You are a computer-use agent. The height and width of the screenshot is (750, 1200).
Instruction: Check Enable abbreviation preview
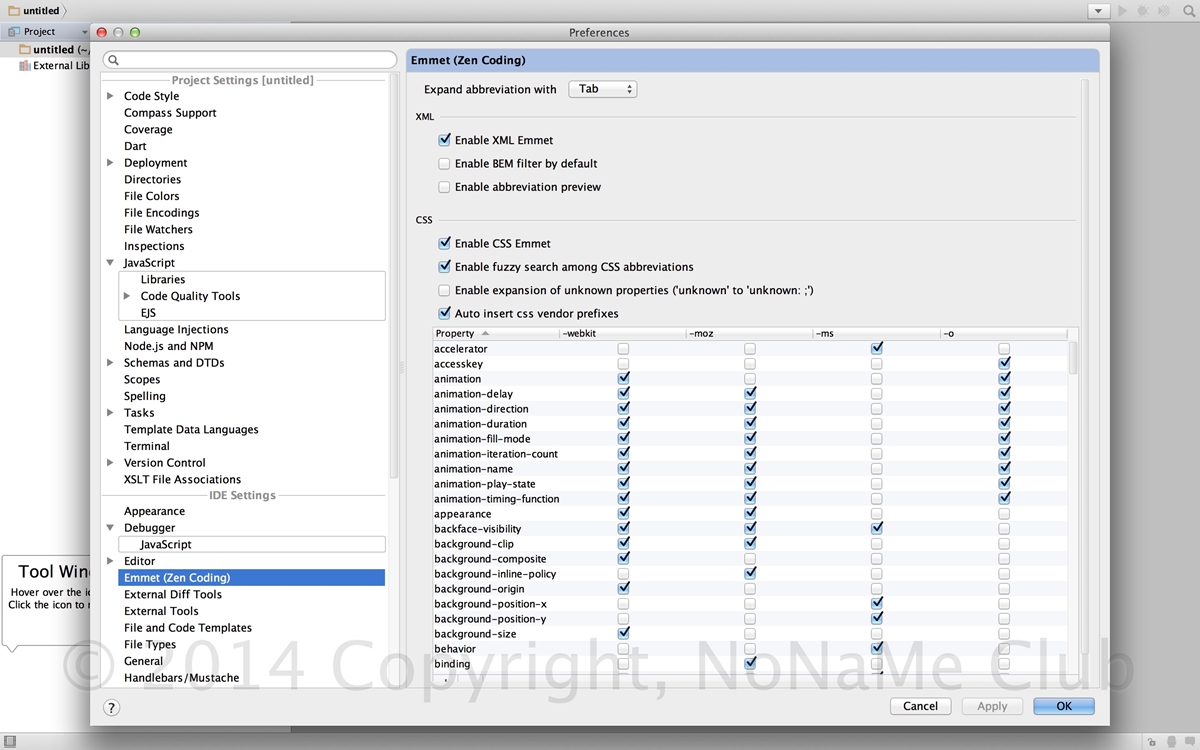(x=444, y=187)
